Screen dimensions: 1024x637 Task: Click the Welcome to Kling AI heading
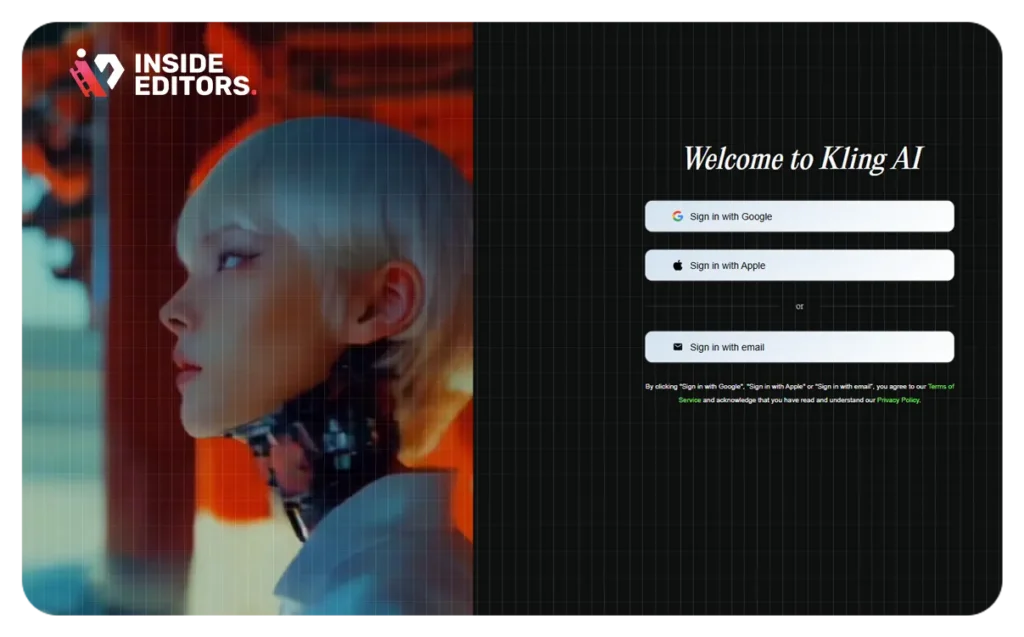coord(803,159)
